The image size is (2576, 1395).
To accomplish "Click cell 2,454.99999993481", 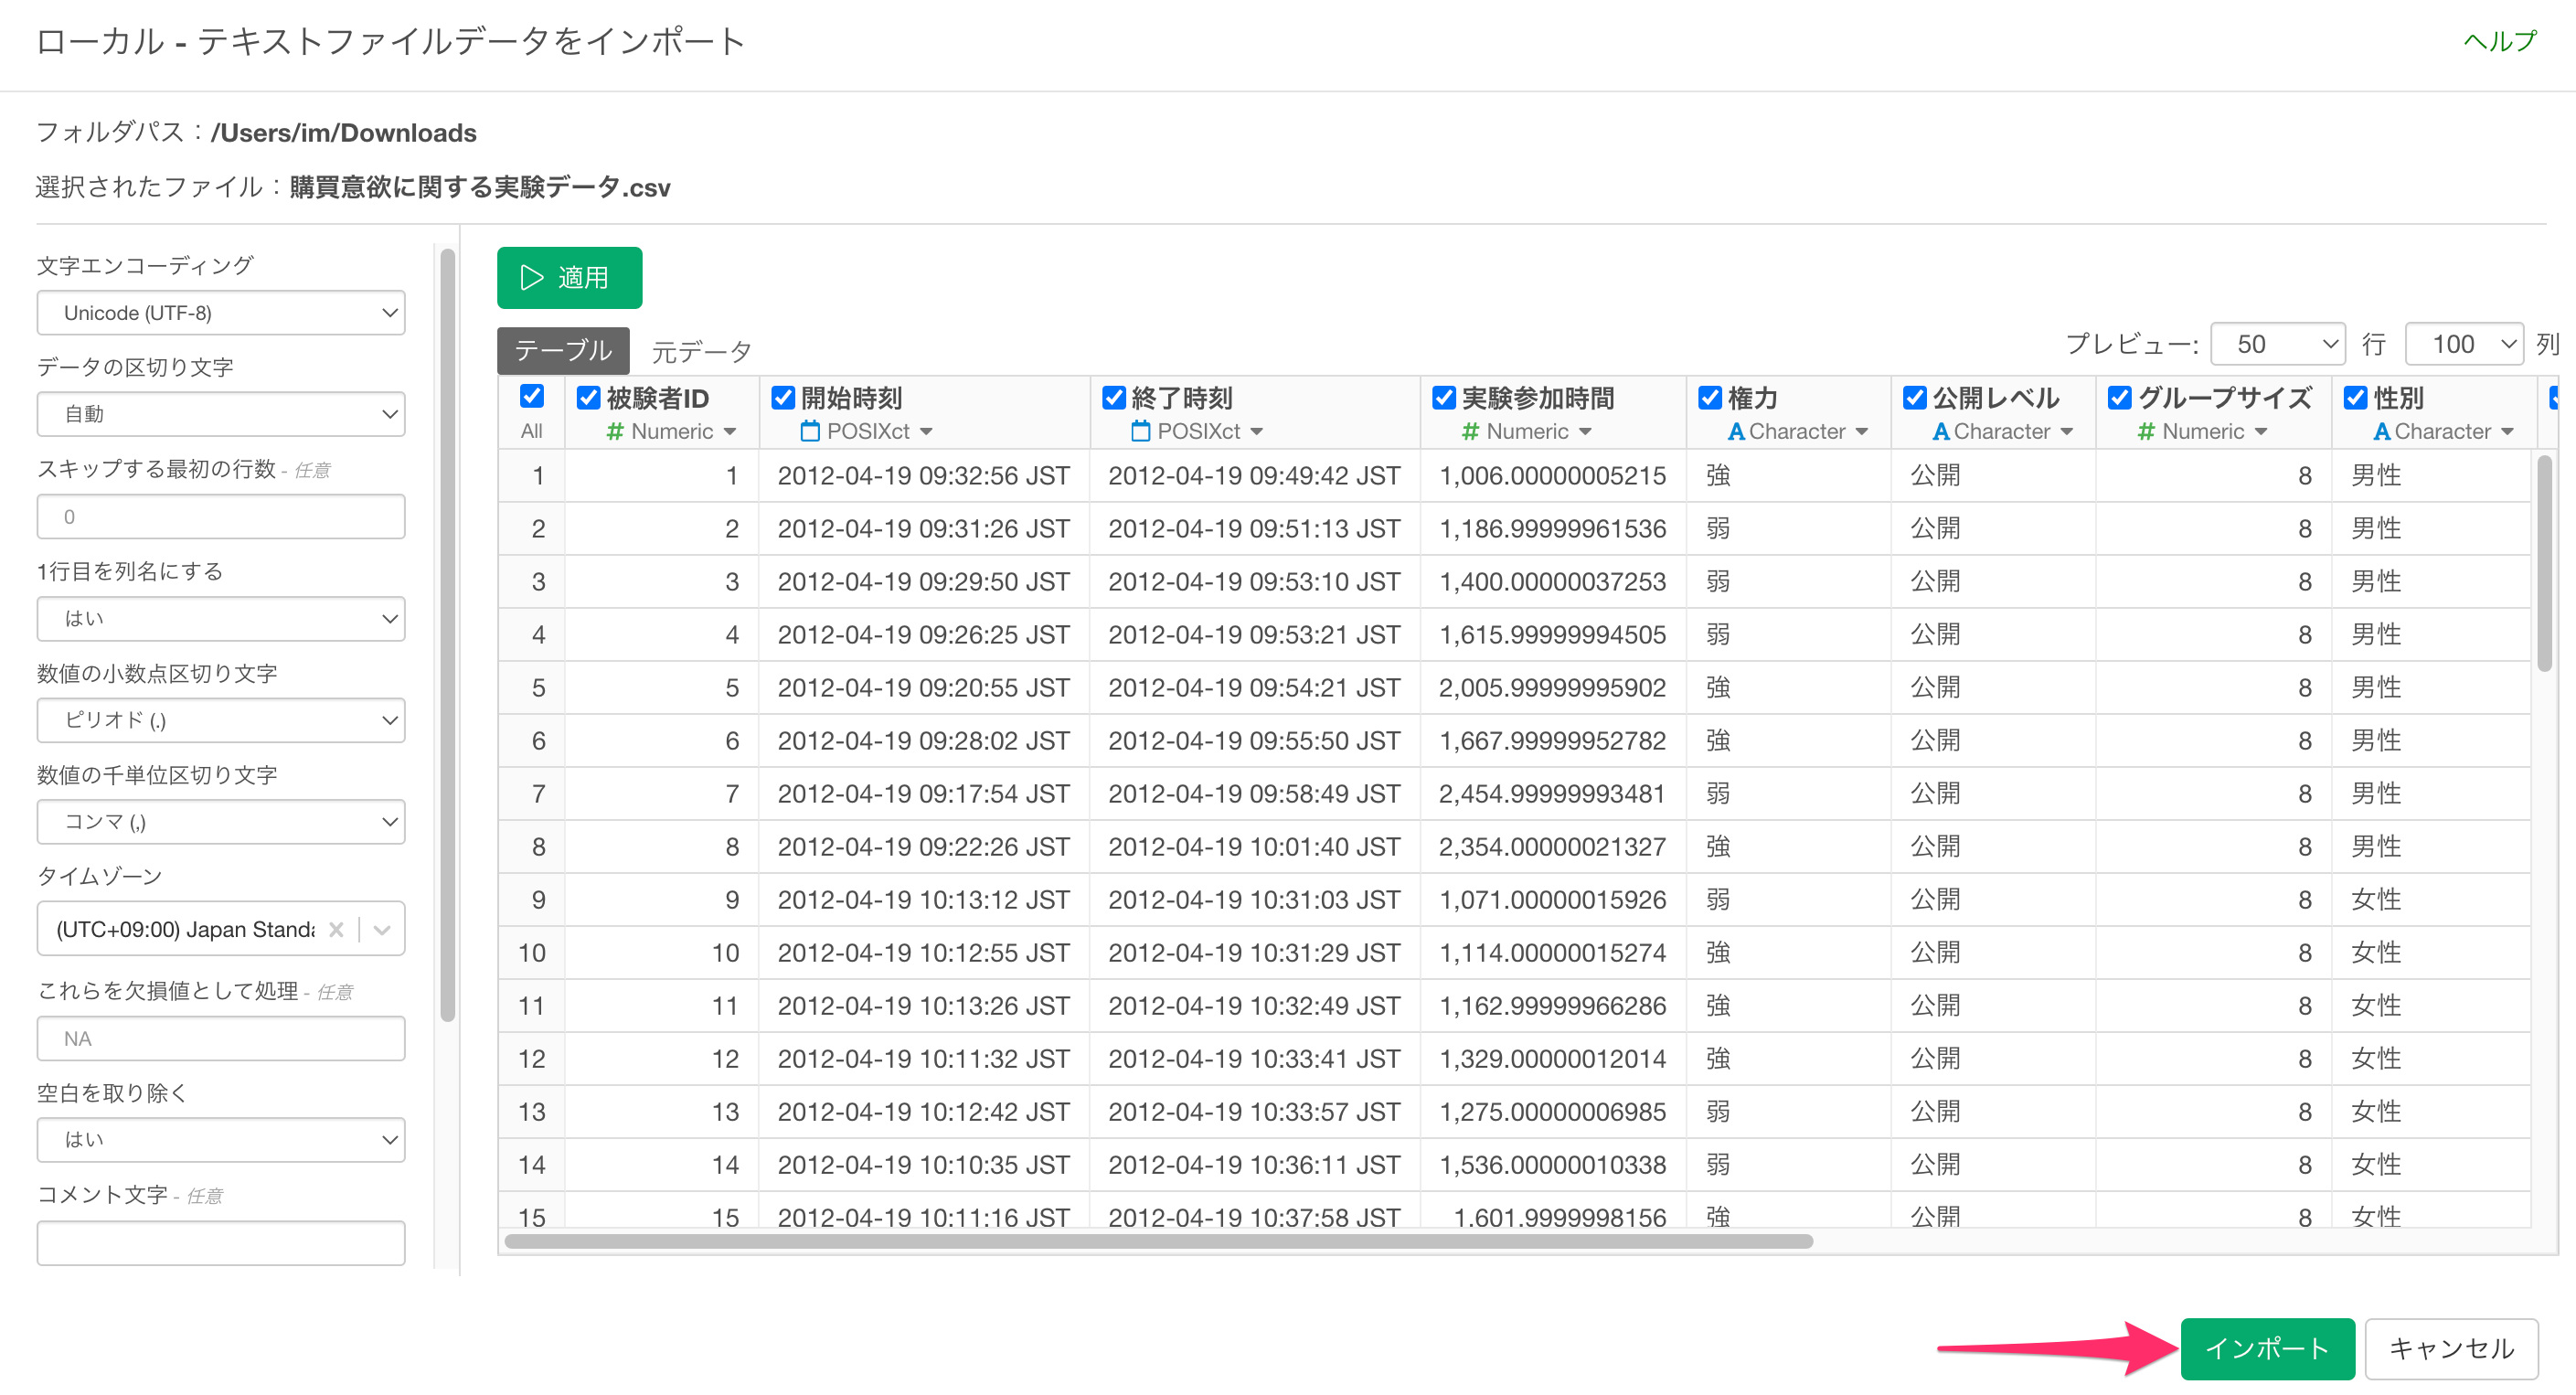I will point(1552,794).
